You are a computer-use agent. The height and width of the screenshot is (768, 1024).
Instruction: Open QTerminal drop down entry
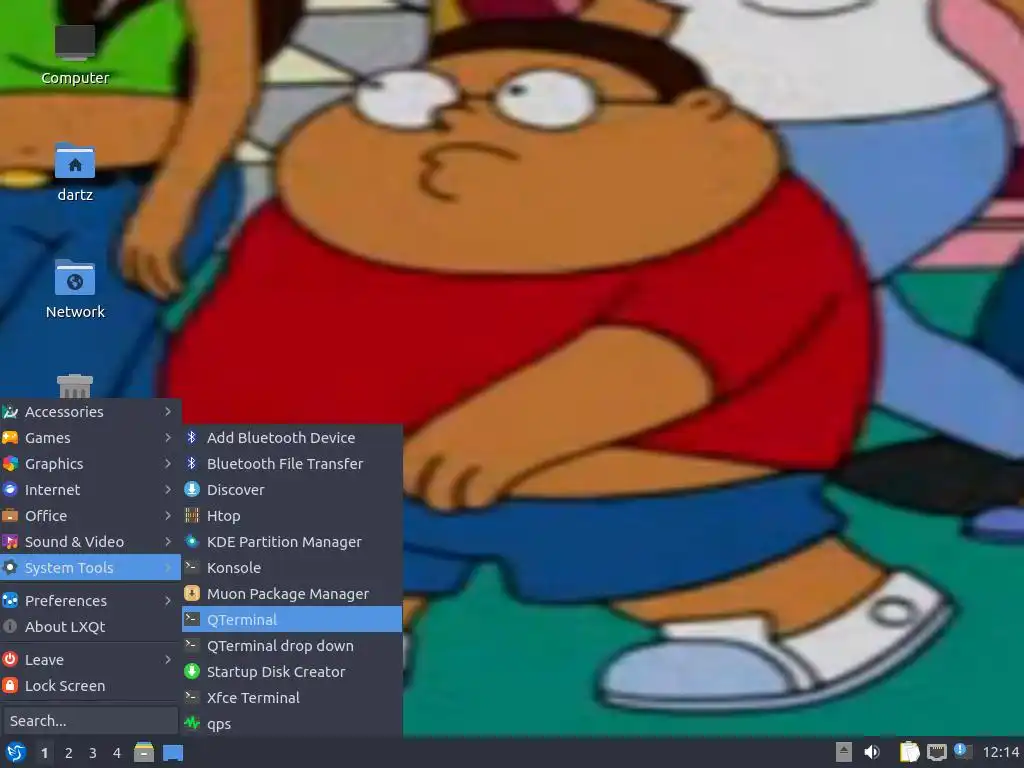[x=292, y=645]
